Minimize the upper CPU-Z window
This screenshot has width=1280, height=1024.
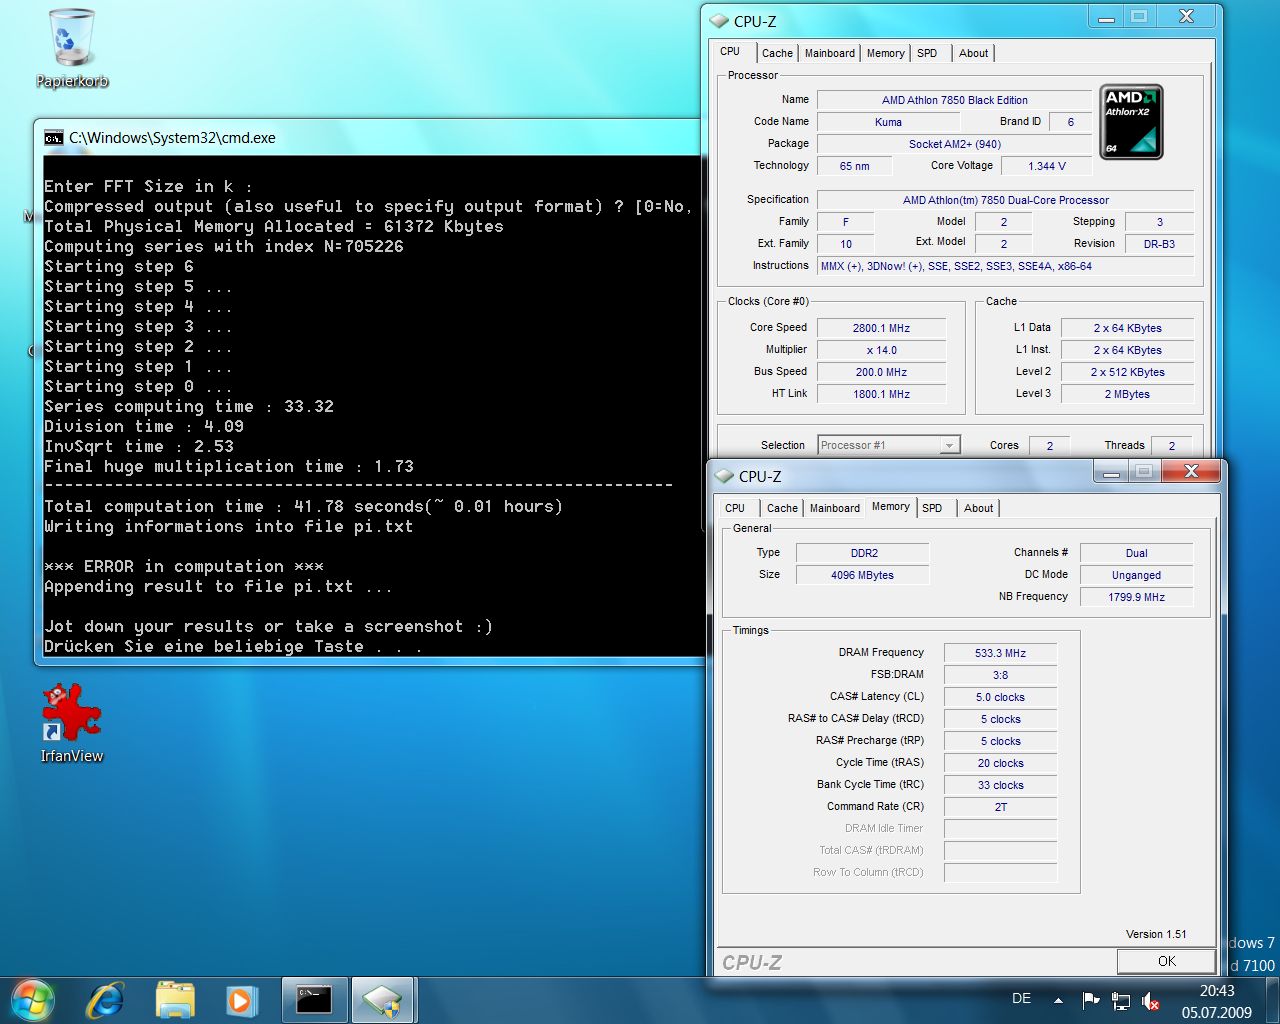pos(1107,17)
